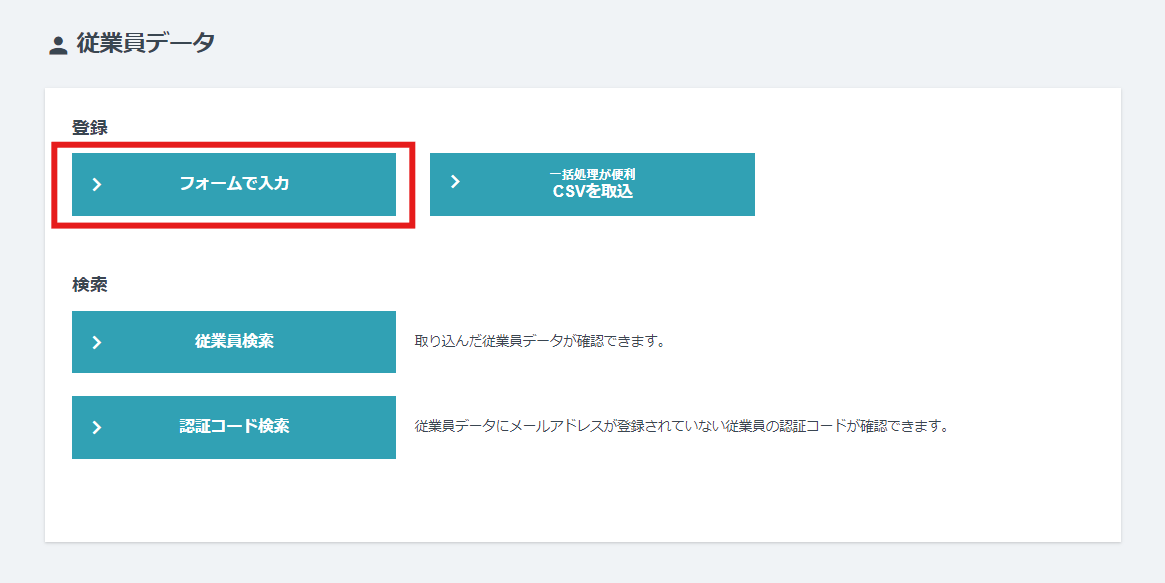Screen dimensions: 1165x583
Task: Click the chevron arrow on 認証コード検索 button
Action: coord(96,427)
